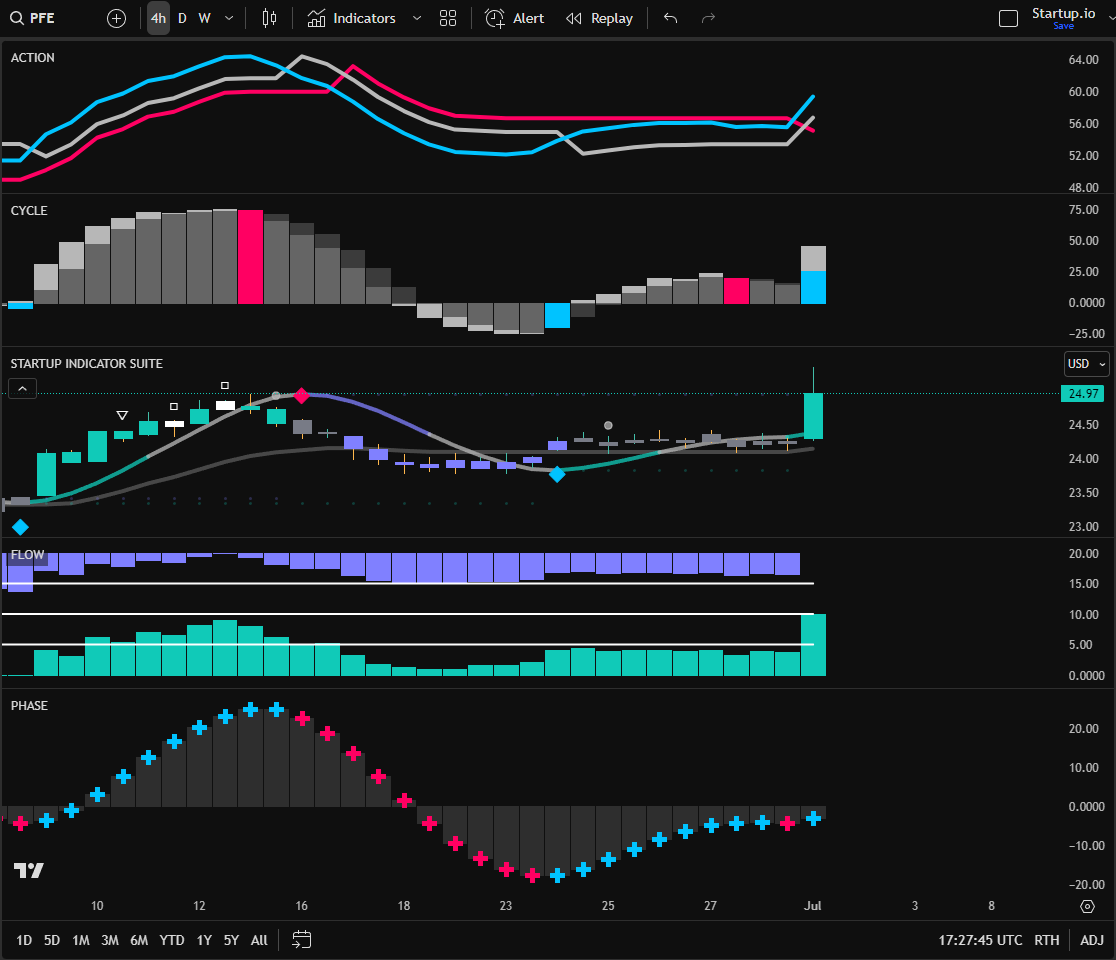
Task: Check the box beside Startup.io
Action: click(x=1008, y=17)
